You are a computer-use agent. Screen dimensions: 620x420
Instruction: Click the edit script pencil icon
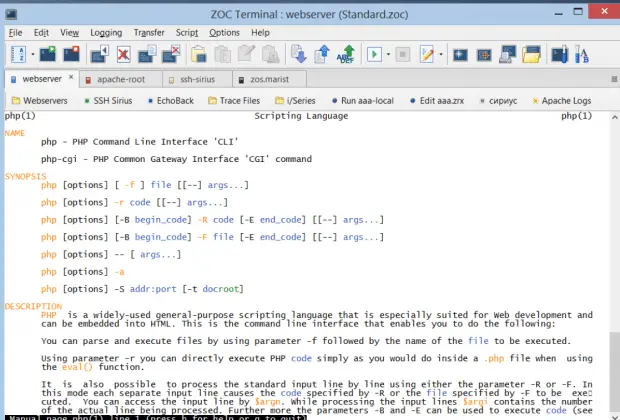click(428, 54)
